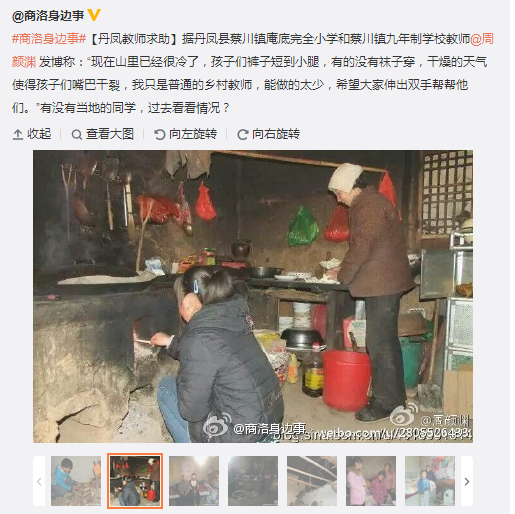Rotate photo using 向左旋转 text
Screen dimensions: 515x514
[x=193, y=134]
